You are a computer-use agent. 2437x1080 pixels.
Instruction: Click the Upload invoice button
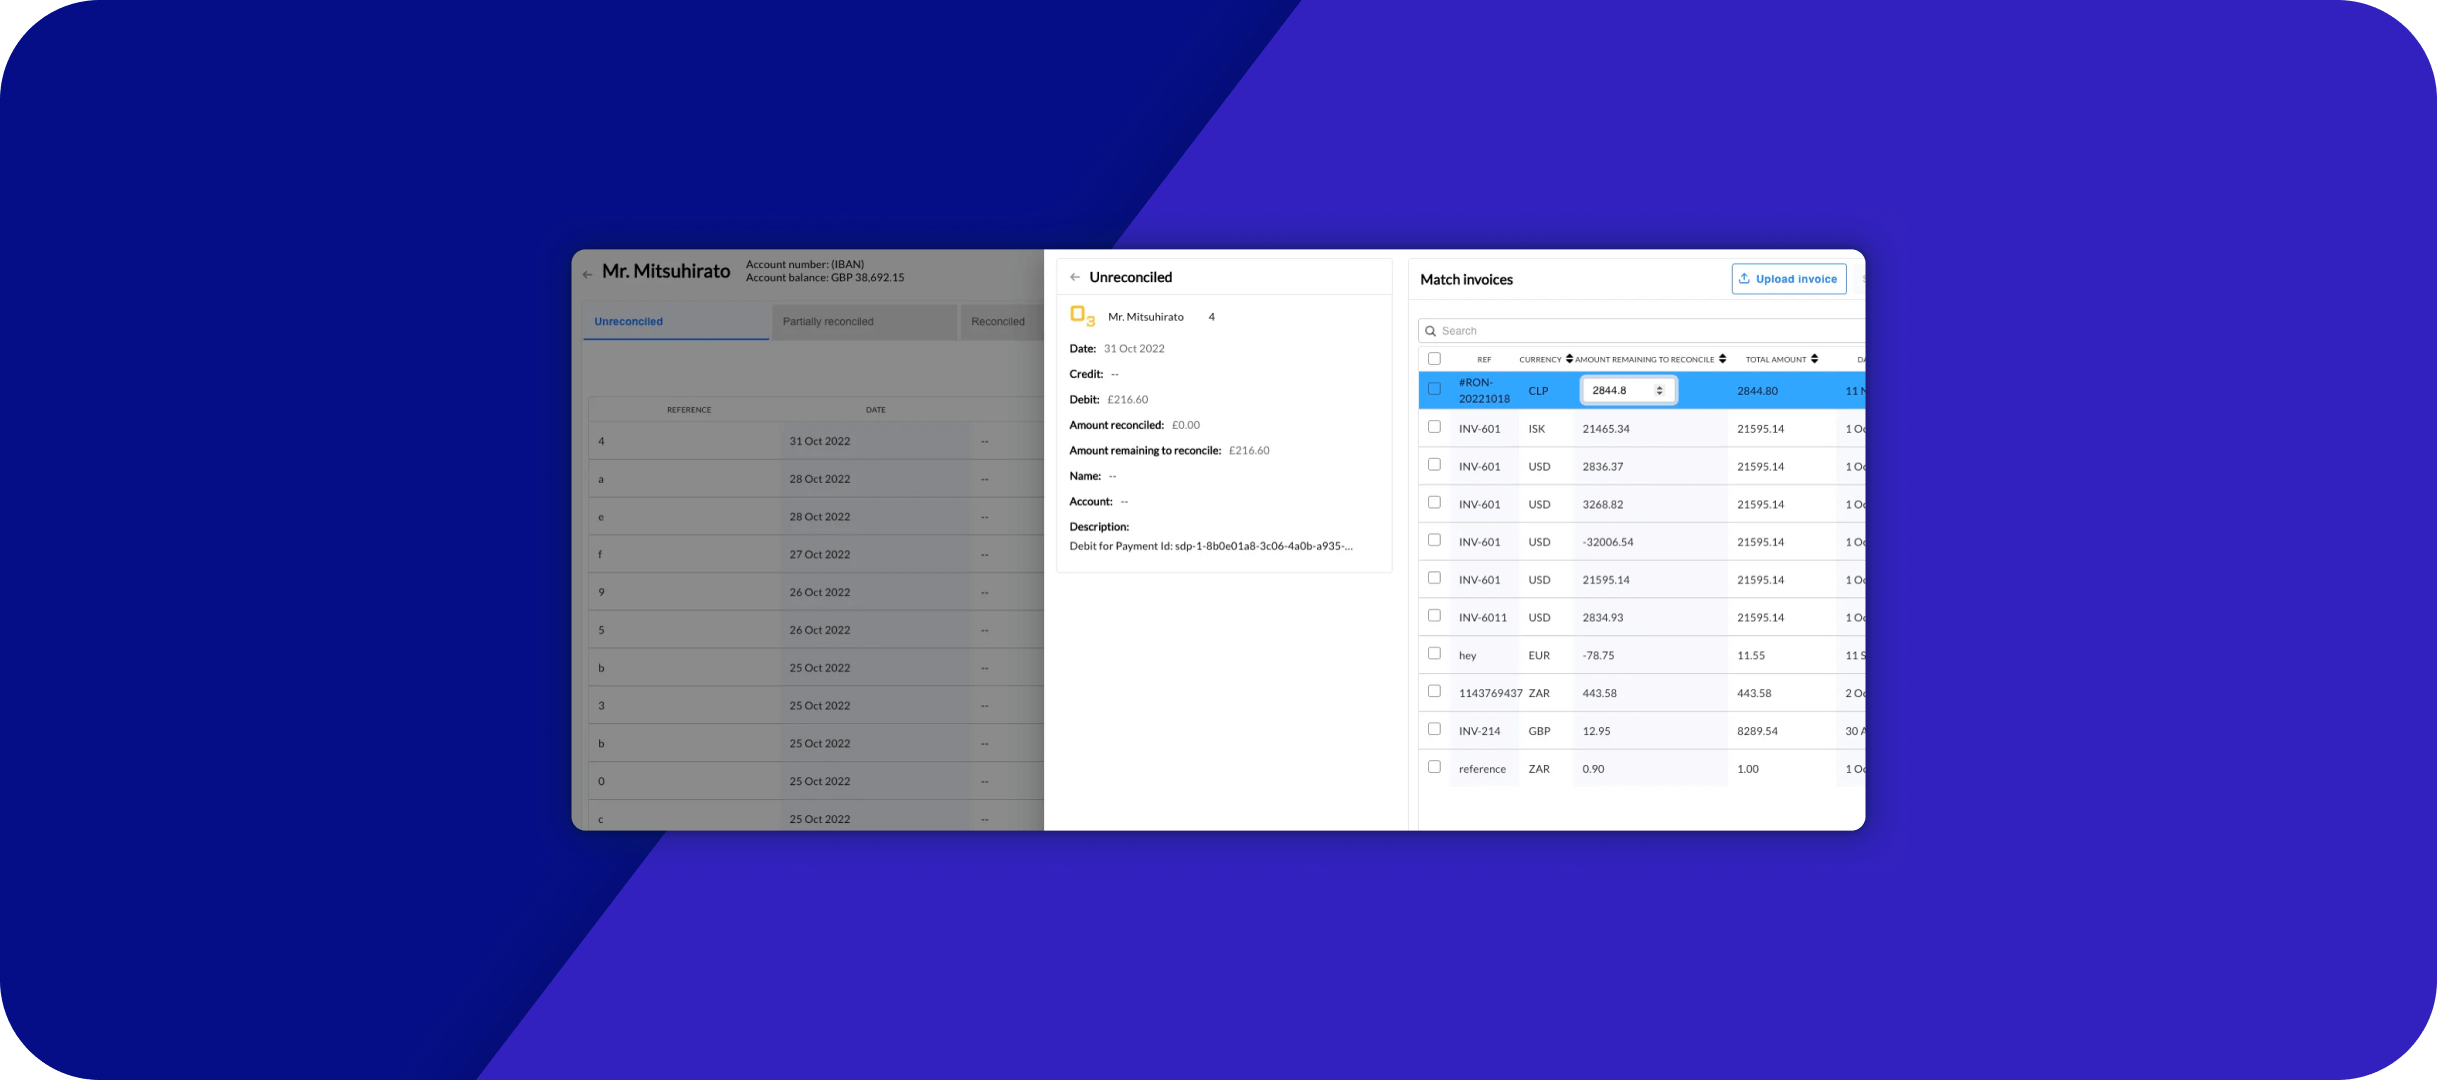click(x=1789, y=279)
